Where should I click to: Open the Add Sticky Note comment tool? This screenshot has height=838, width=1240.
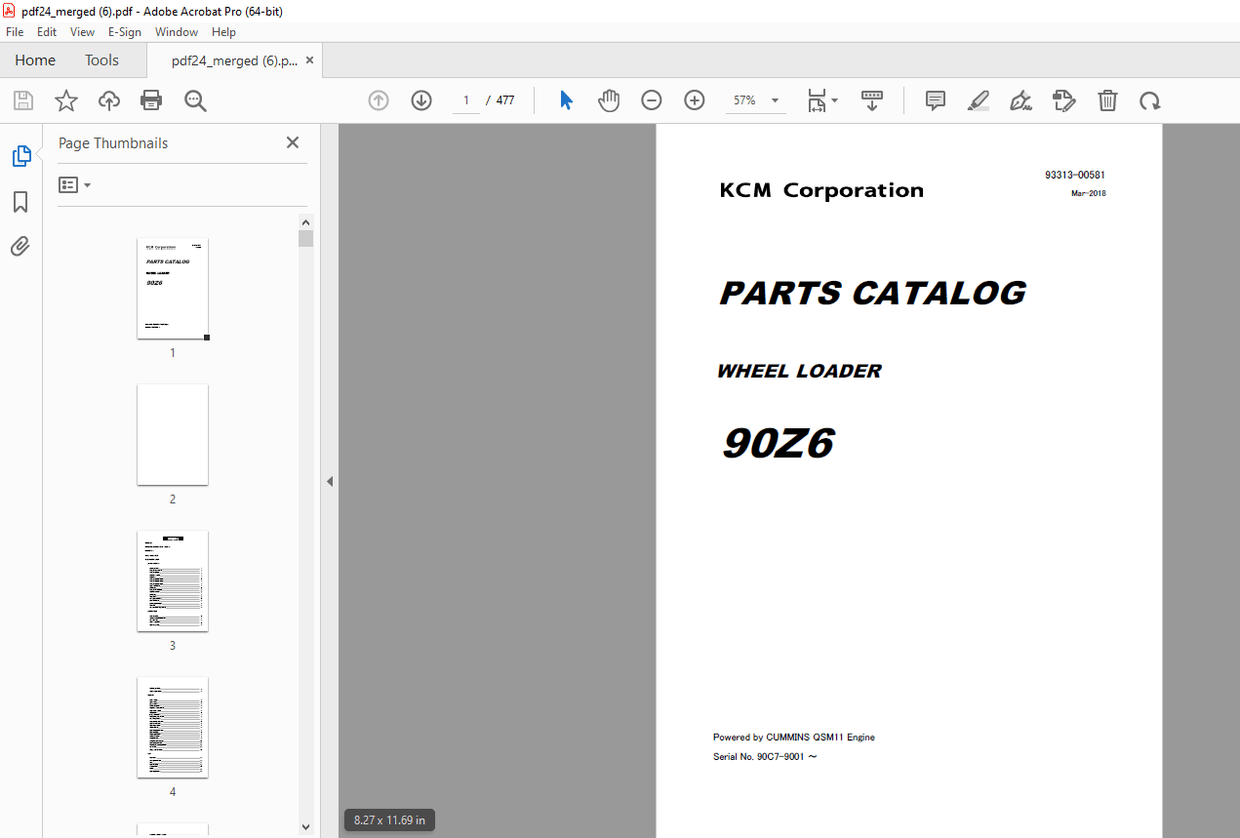pyautogui.click(x=934, y=100)
